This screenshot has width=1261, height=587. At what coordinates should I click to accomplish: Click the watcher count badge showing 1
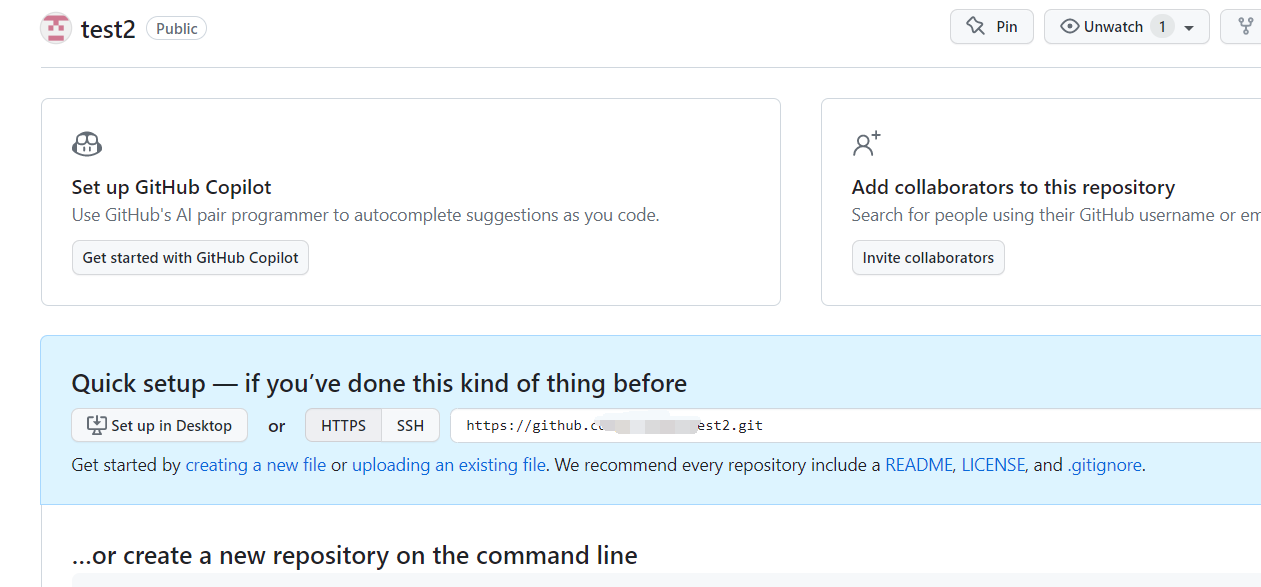coord(1162,27)
